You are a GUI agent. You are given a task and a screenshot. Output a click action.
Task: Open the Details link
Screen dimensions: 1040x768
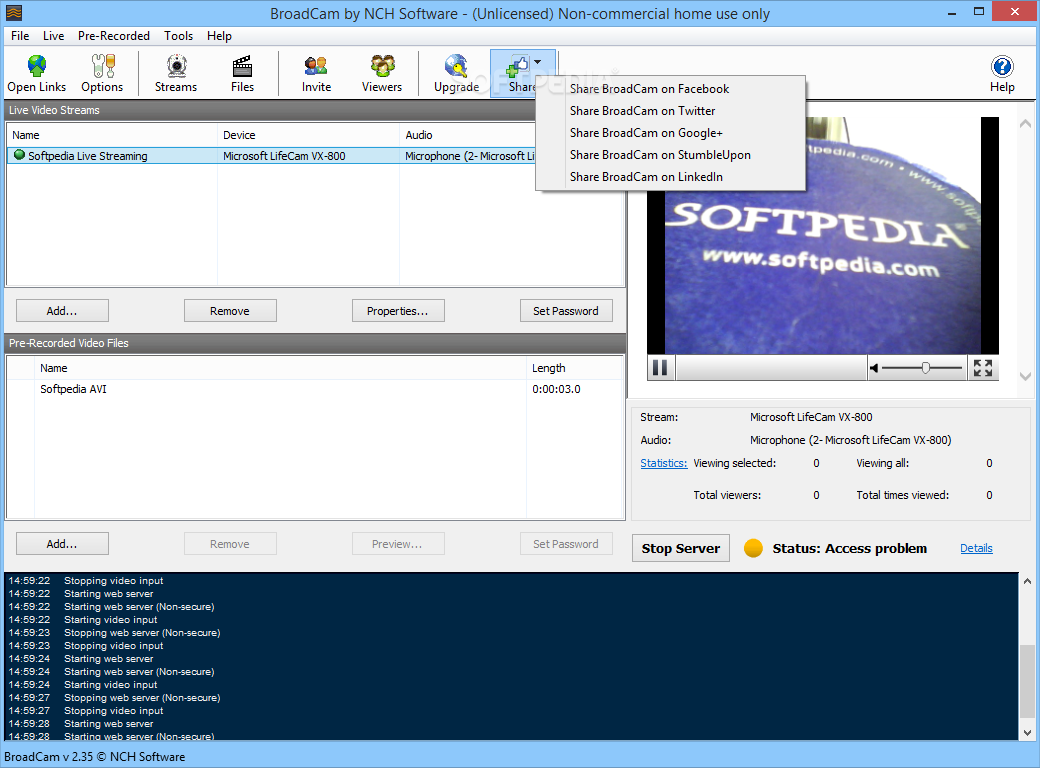976,548
